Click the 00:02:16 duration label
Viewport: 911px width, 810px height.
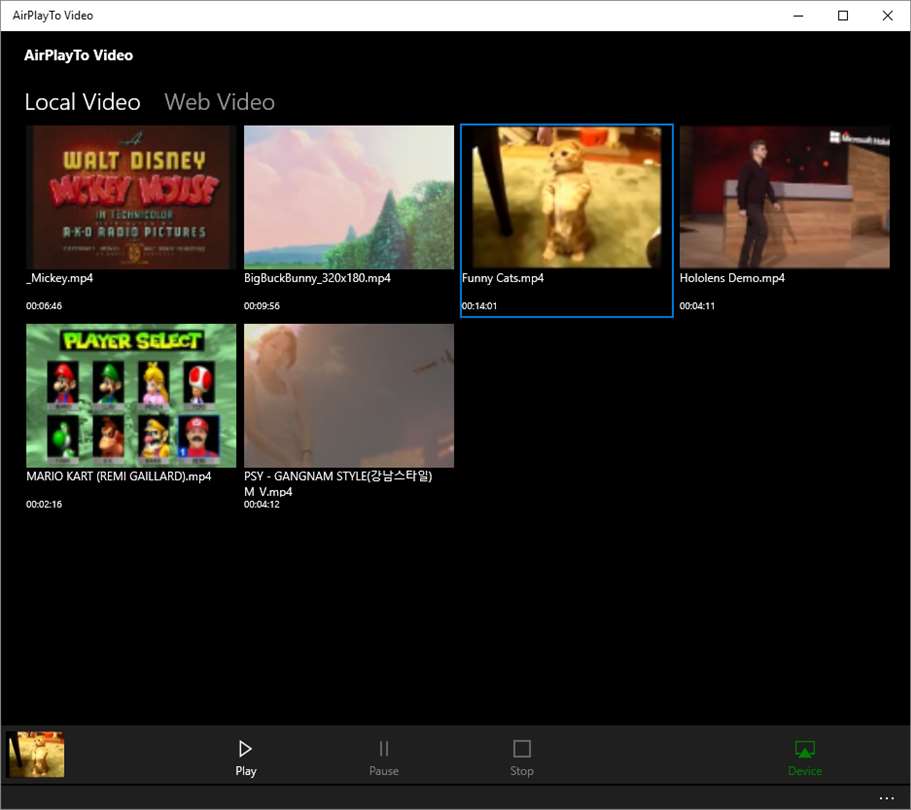click(44, 504)
